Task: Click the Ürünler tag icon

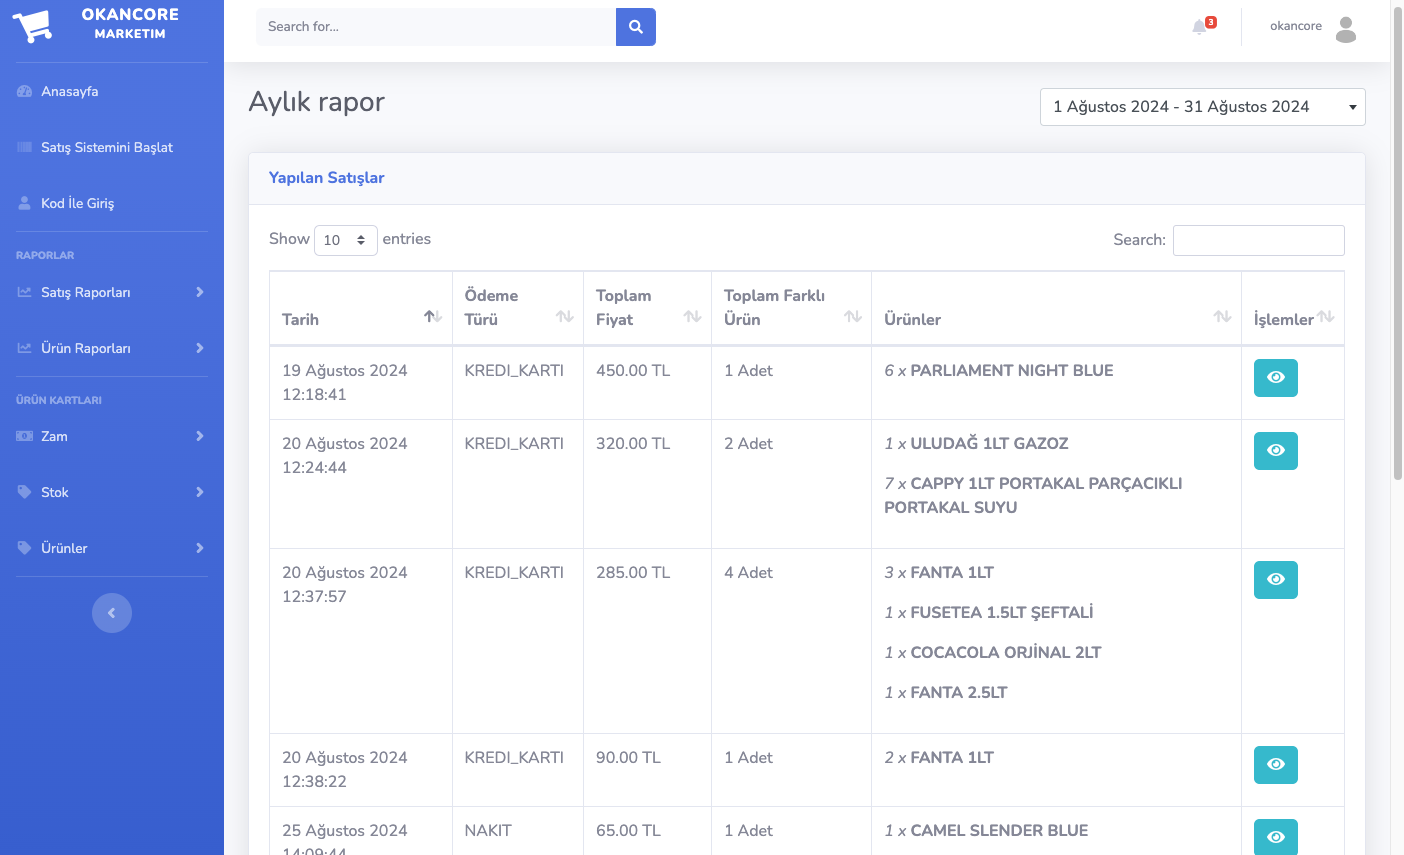Action: click(25, 548)
